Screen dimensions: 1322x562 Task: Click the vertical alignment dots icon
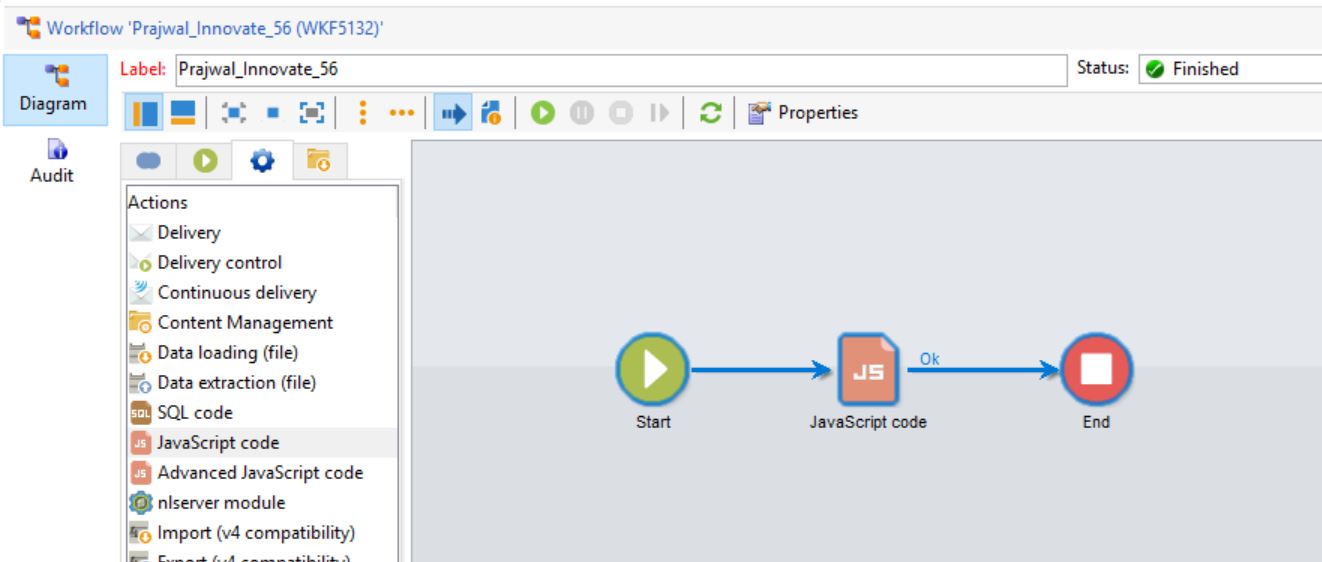click(362, 113)
